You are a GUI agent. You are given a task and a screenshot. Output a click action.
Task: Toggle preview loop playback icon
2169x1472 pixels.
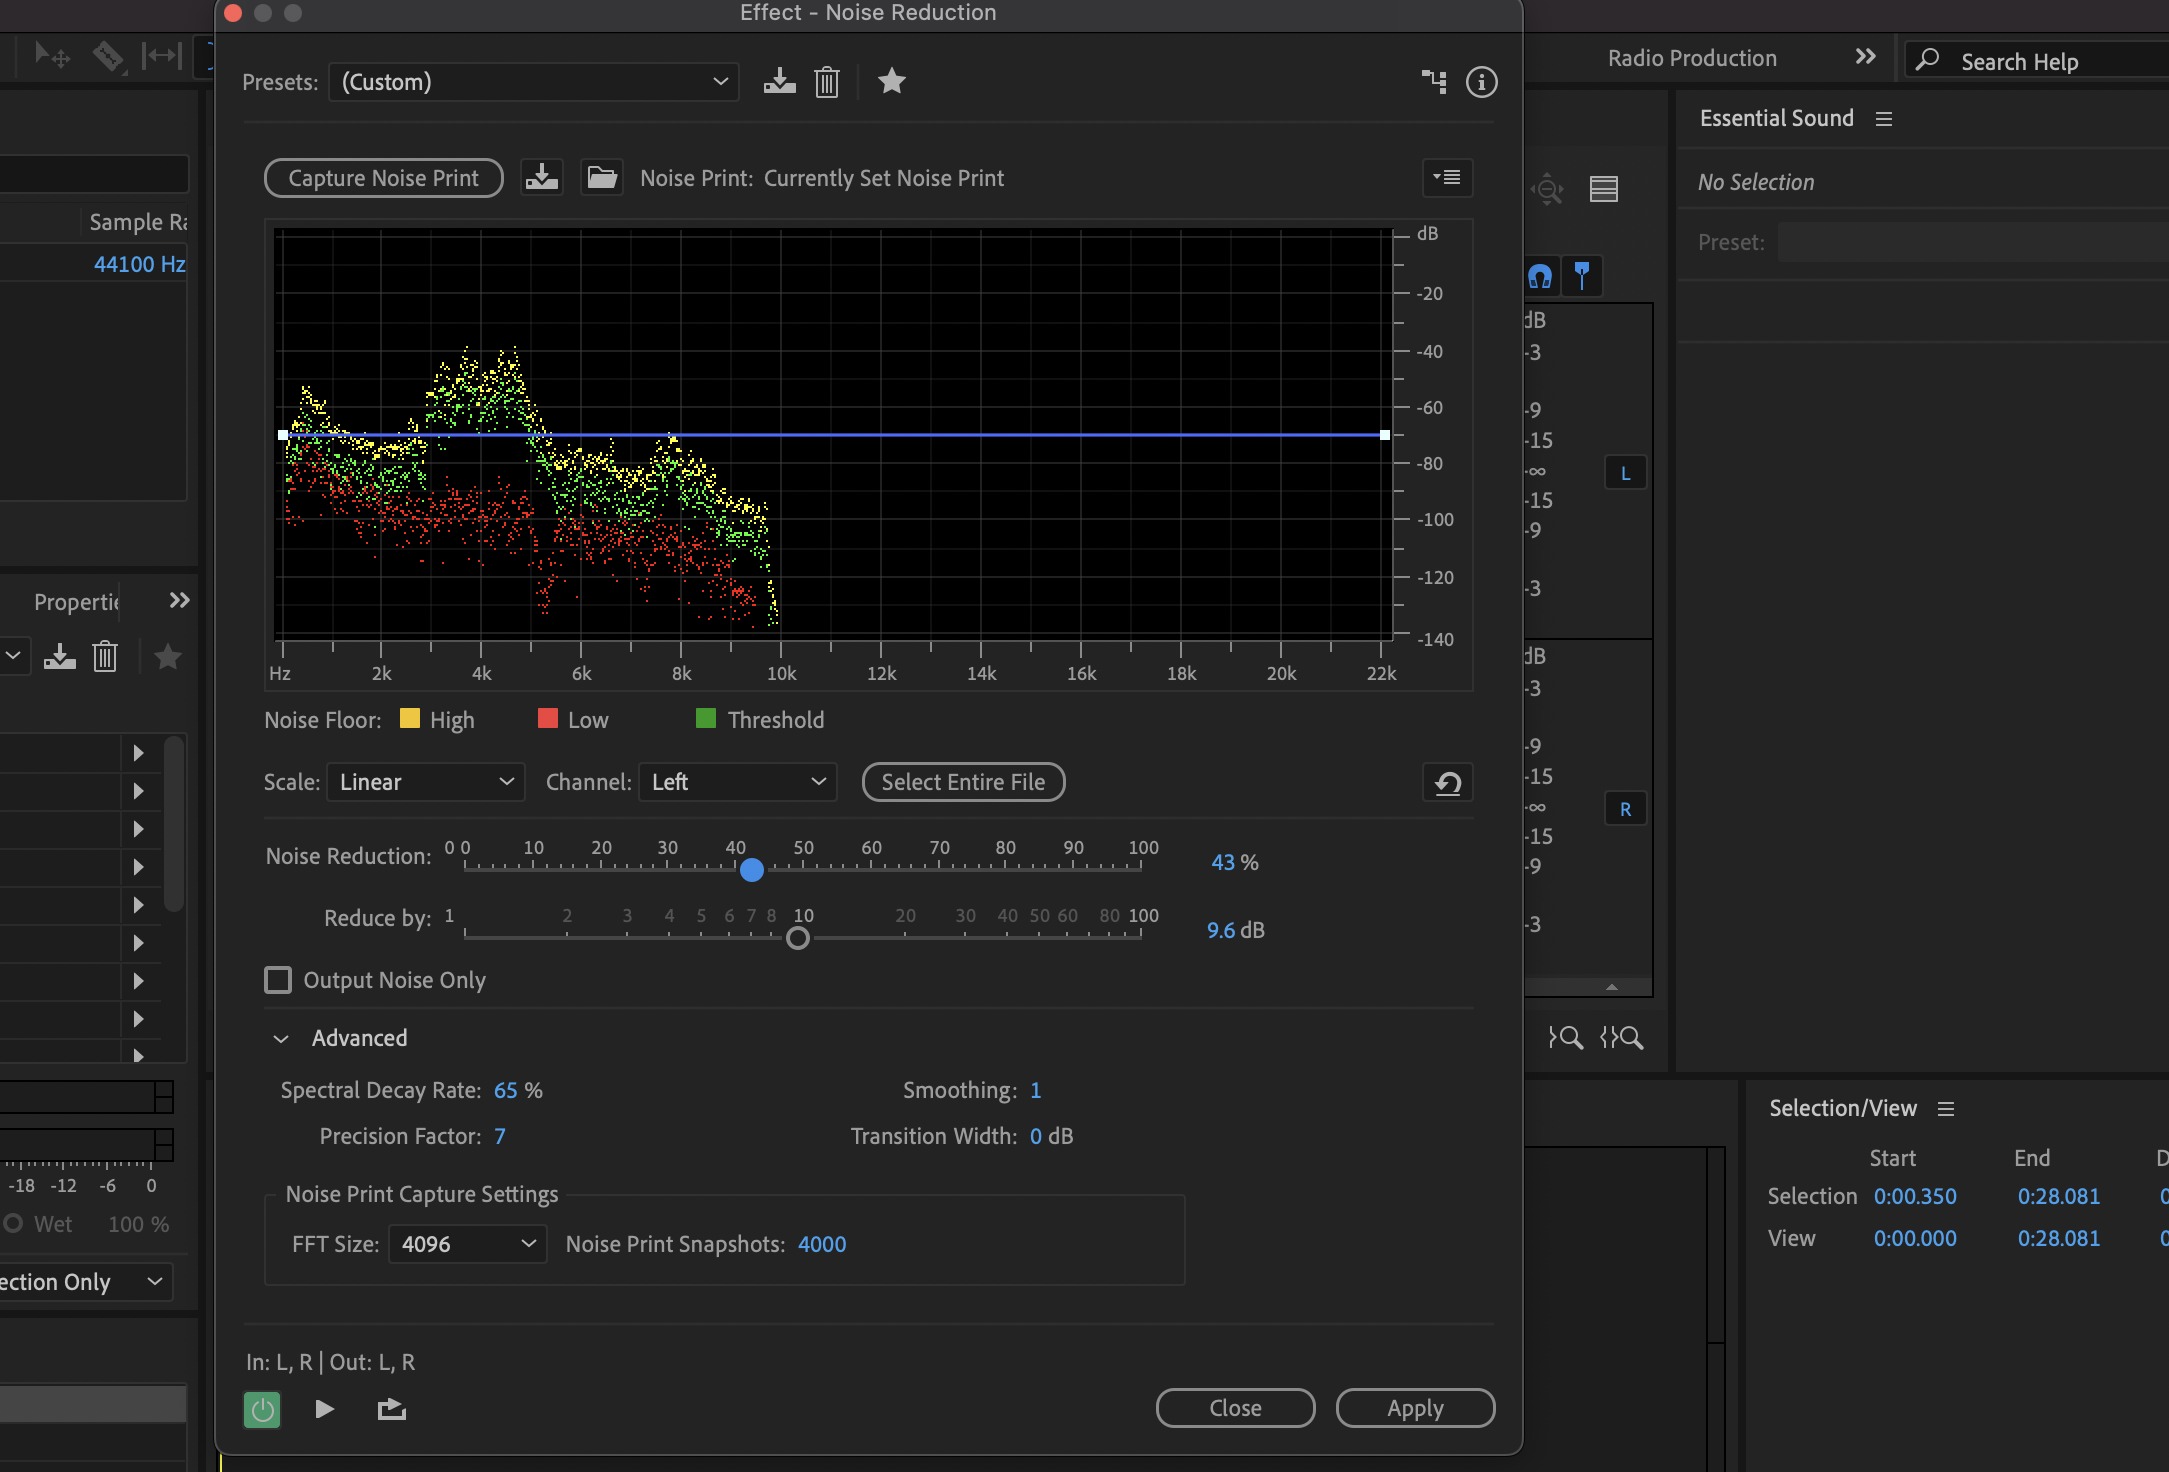click(391, 1409)
